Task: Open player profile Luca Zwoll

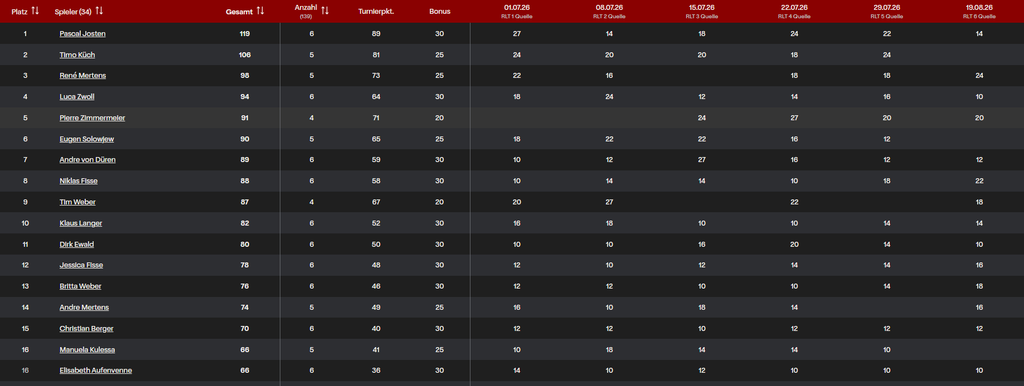Action: click(77, 97)
